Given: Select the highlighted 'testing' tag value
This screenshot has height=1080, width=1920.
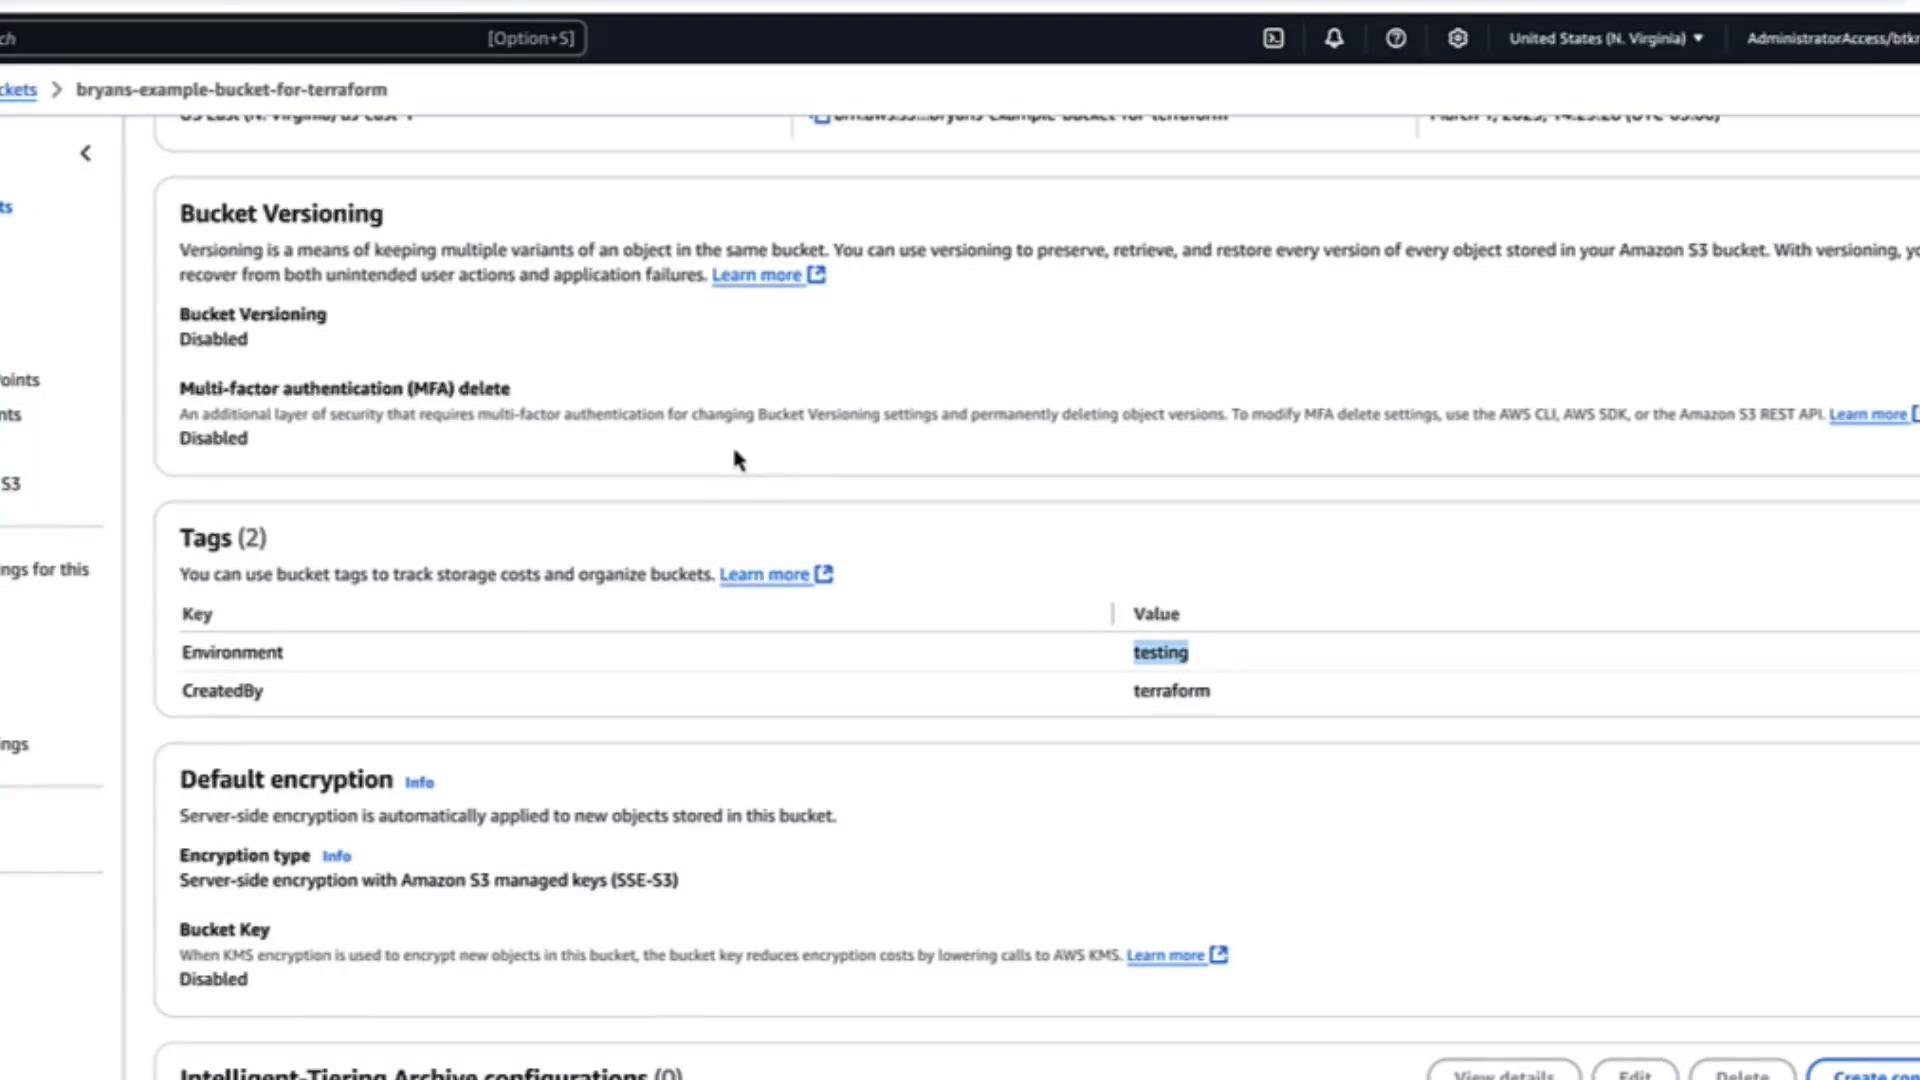Looking at the screenshot, I should (x=1160, y=652).
